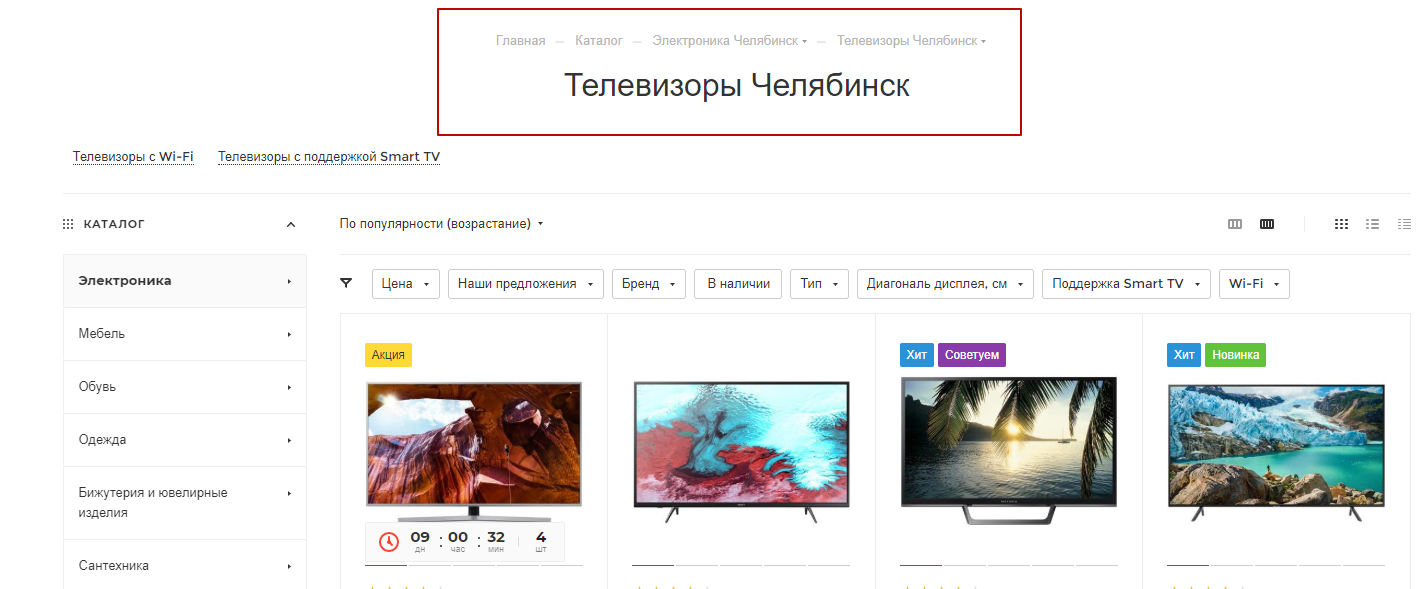Open the Wi-Fi filter dropdown
Image resolution: width=1428 pixels, height=589 pixels.
1254,284
